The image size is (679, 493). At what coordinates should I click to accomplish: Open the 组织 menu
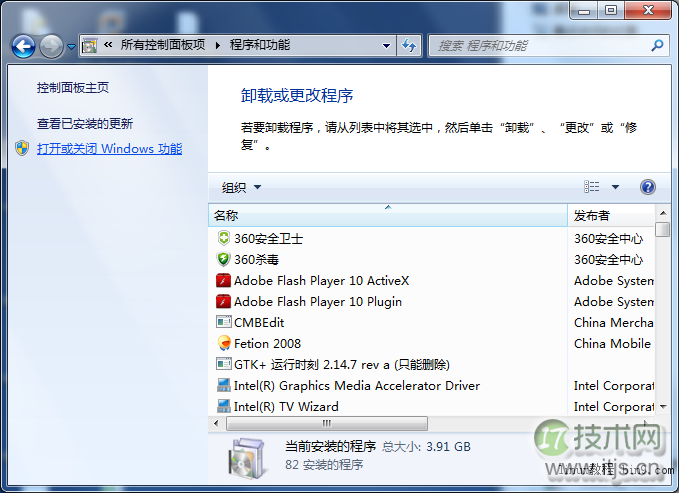241,187
